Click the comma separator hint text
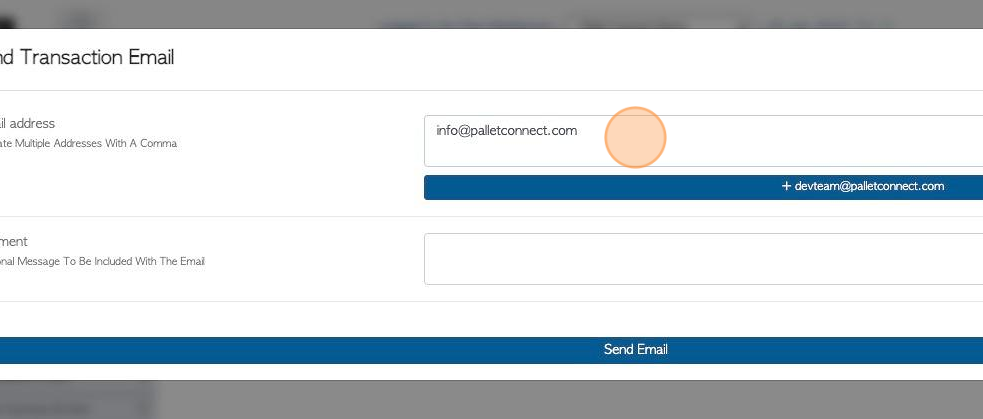This screenshot has height=419, width=983. pos(88,144)
